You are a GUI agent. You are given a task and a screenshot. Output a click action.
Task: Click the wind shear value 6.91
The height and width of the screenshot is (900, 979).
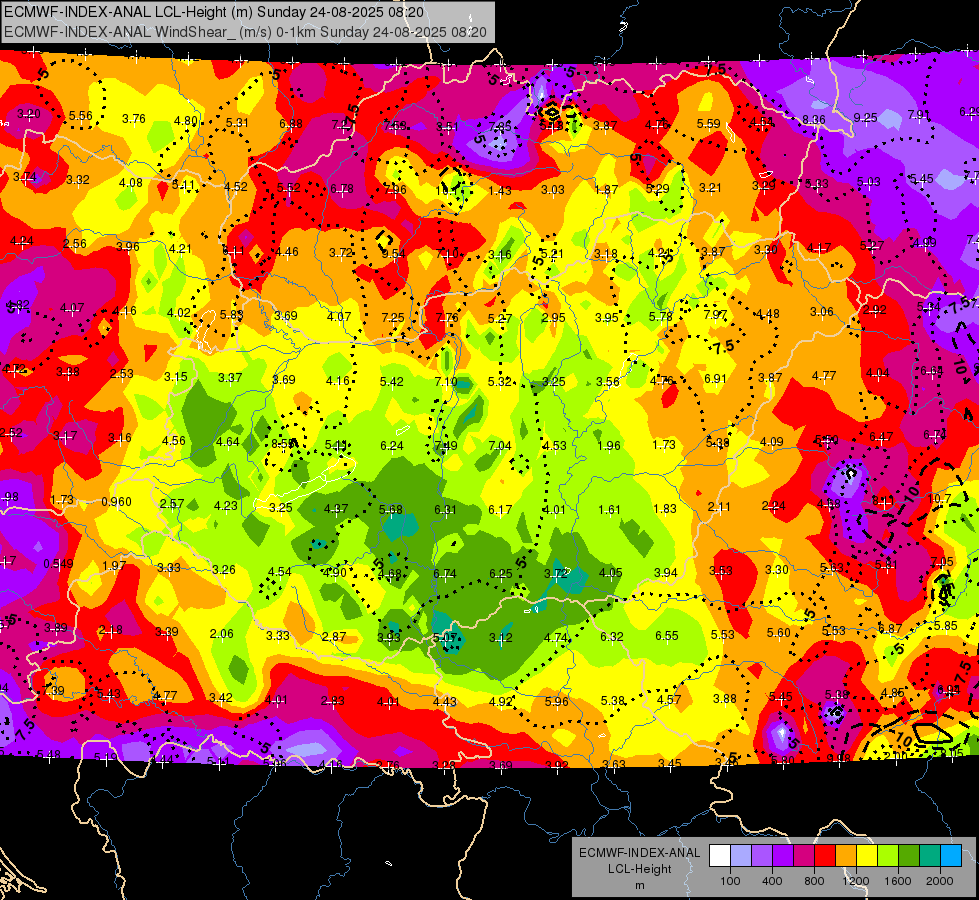tap(716, 378)
